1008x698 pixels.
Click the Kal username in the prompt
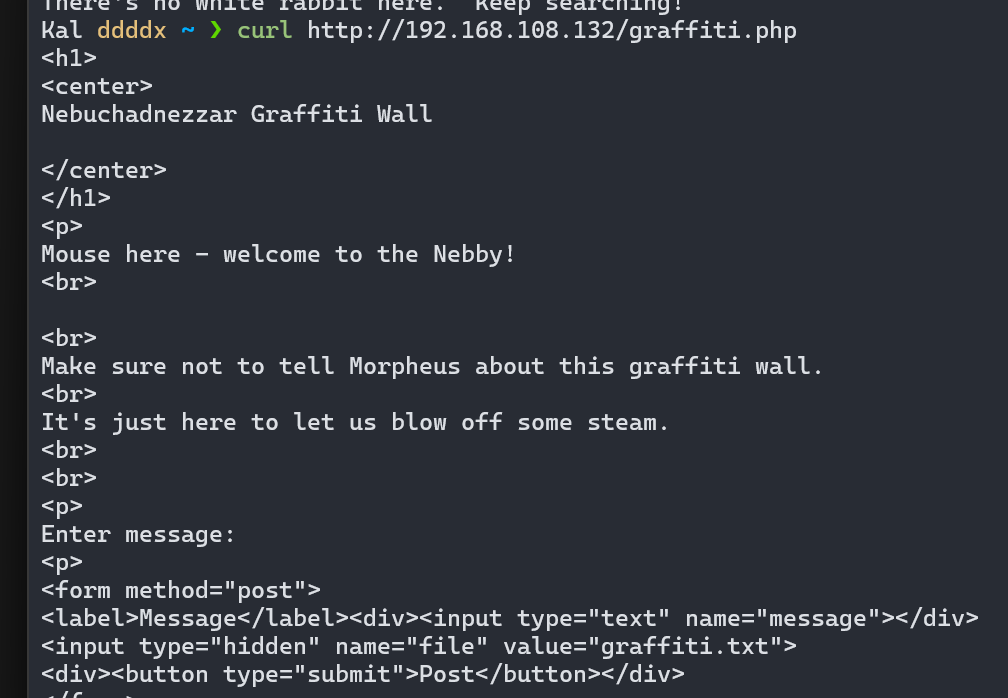(x=62, y=30)
